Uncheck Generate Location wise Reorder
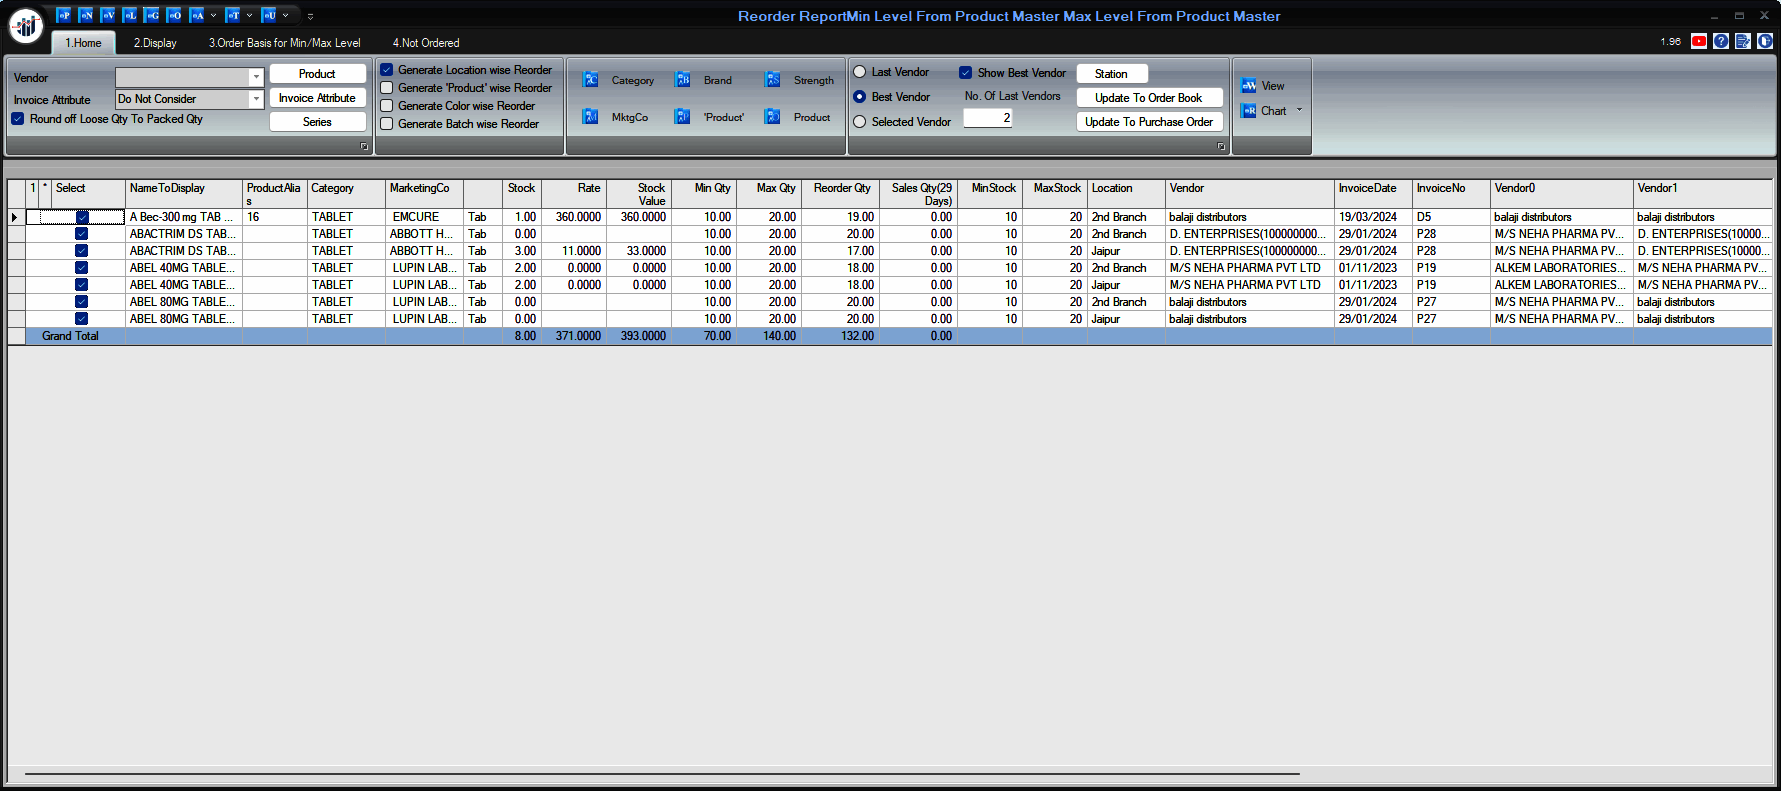Viewport: 1781px width, 791px height. [387, 70]
